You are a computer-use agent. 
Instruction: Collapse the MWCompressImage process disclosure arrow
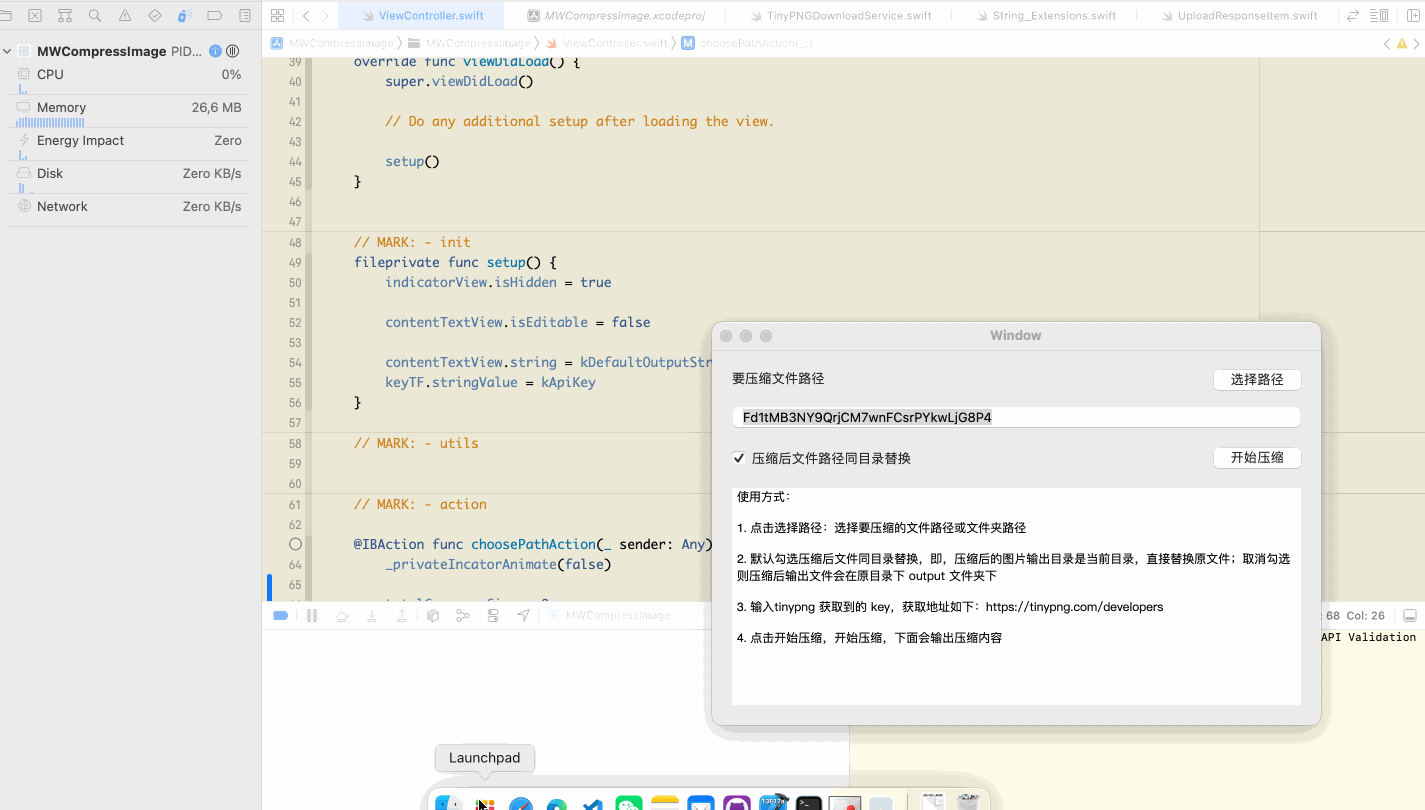click(x=8, y=51)
